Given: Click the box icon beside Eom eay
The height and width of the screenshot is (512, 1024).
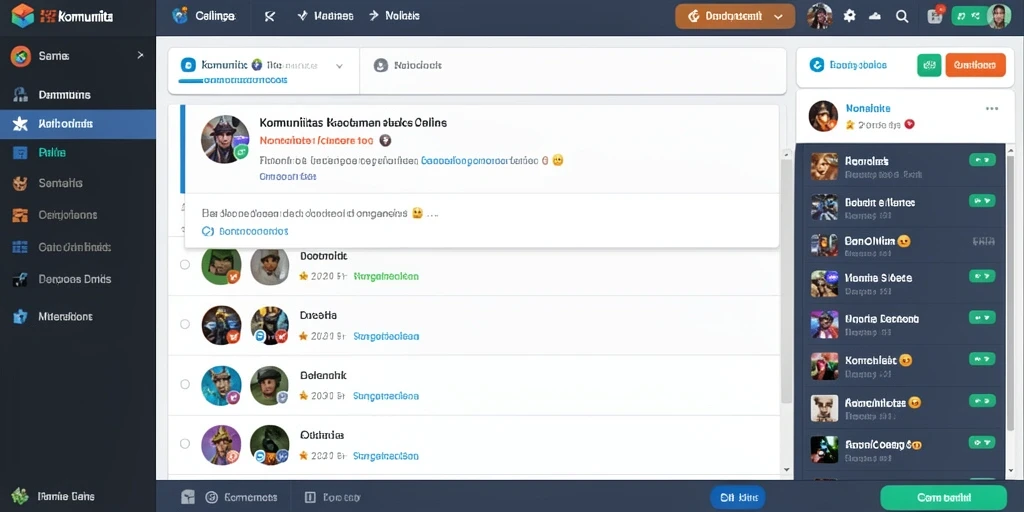Looking at the screenshot, I should click(310, 497).
